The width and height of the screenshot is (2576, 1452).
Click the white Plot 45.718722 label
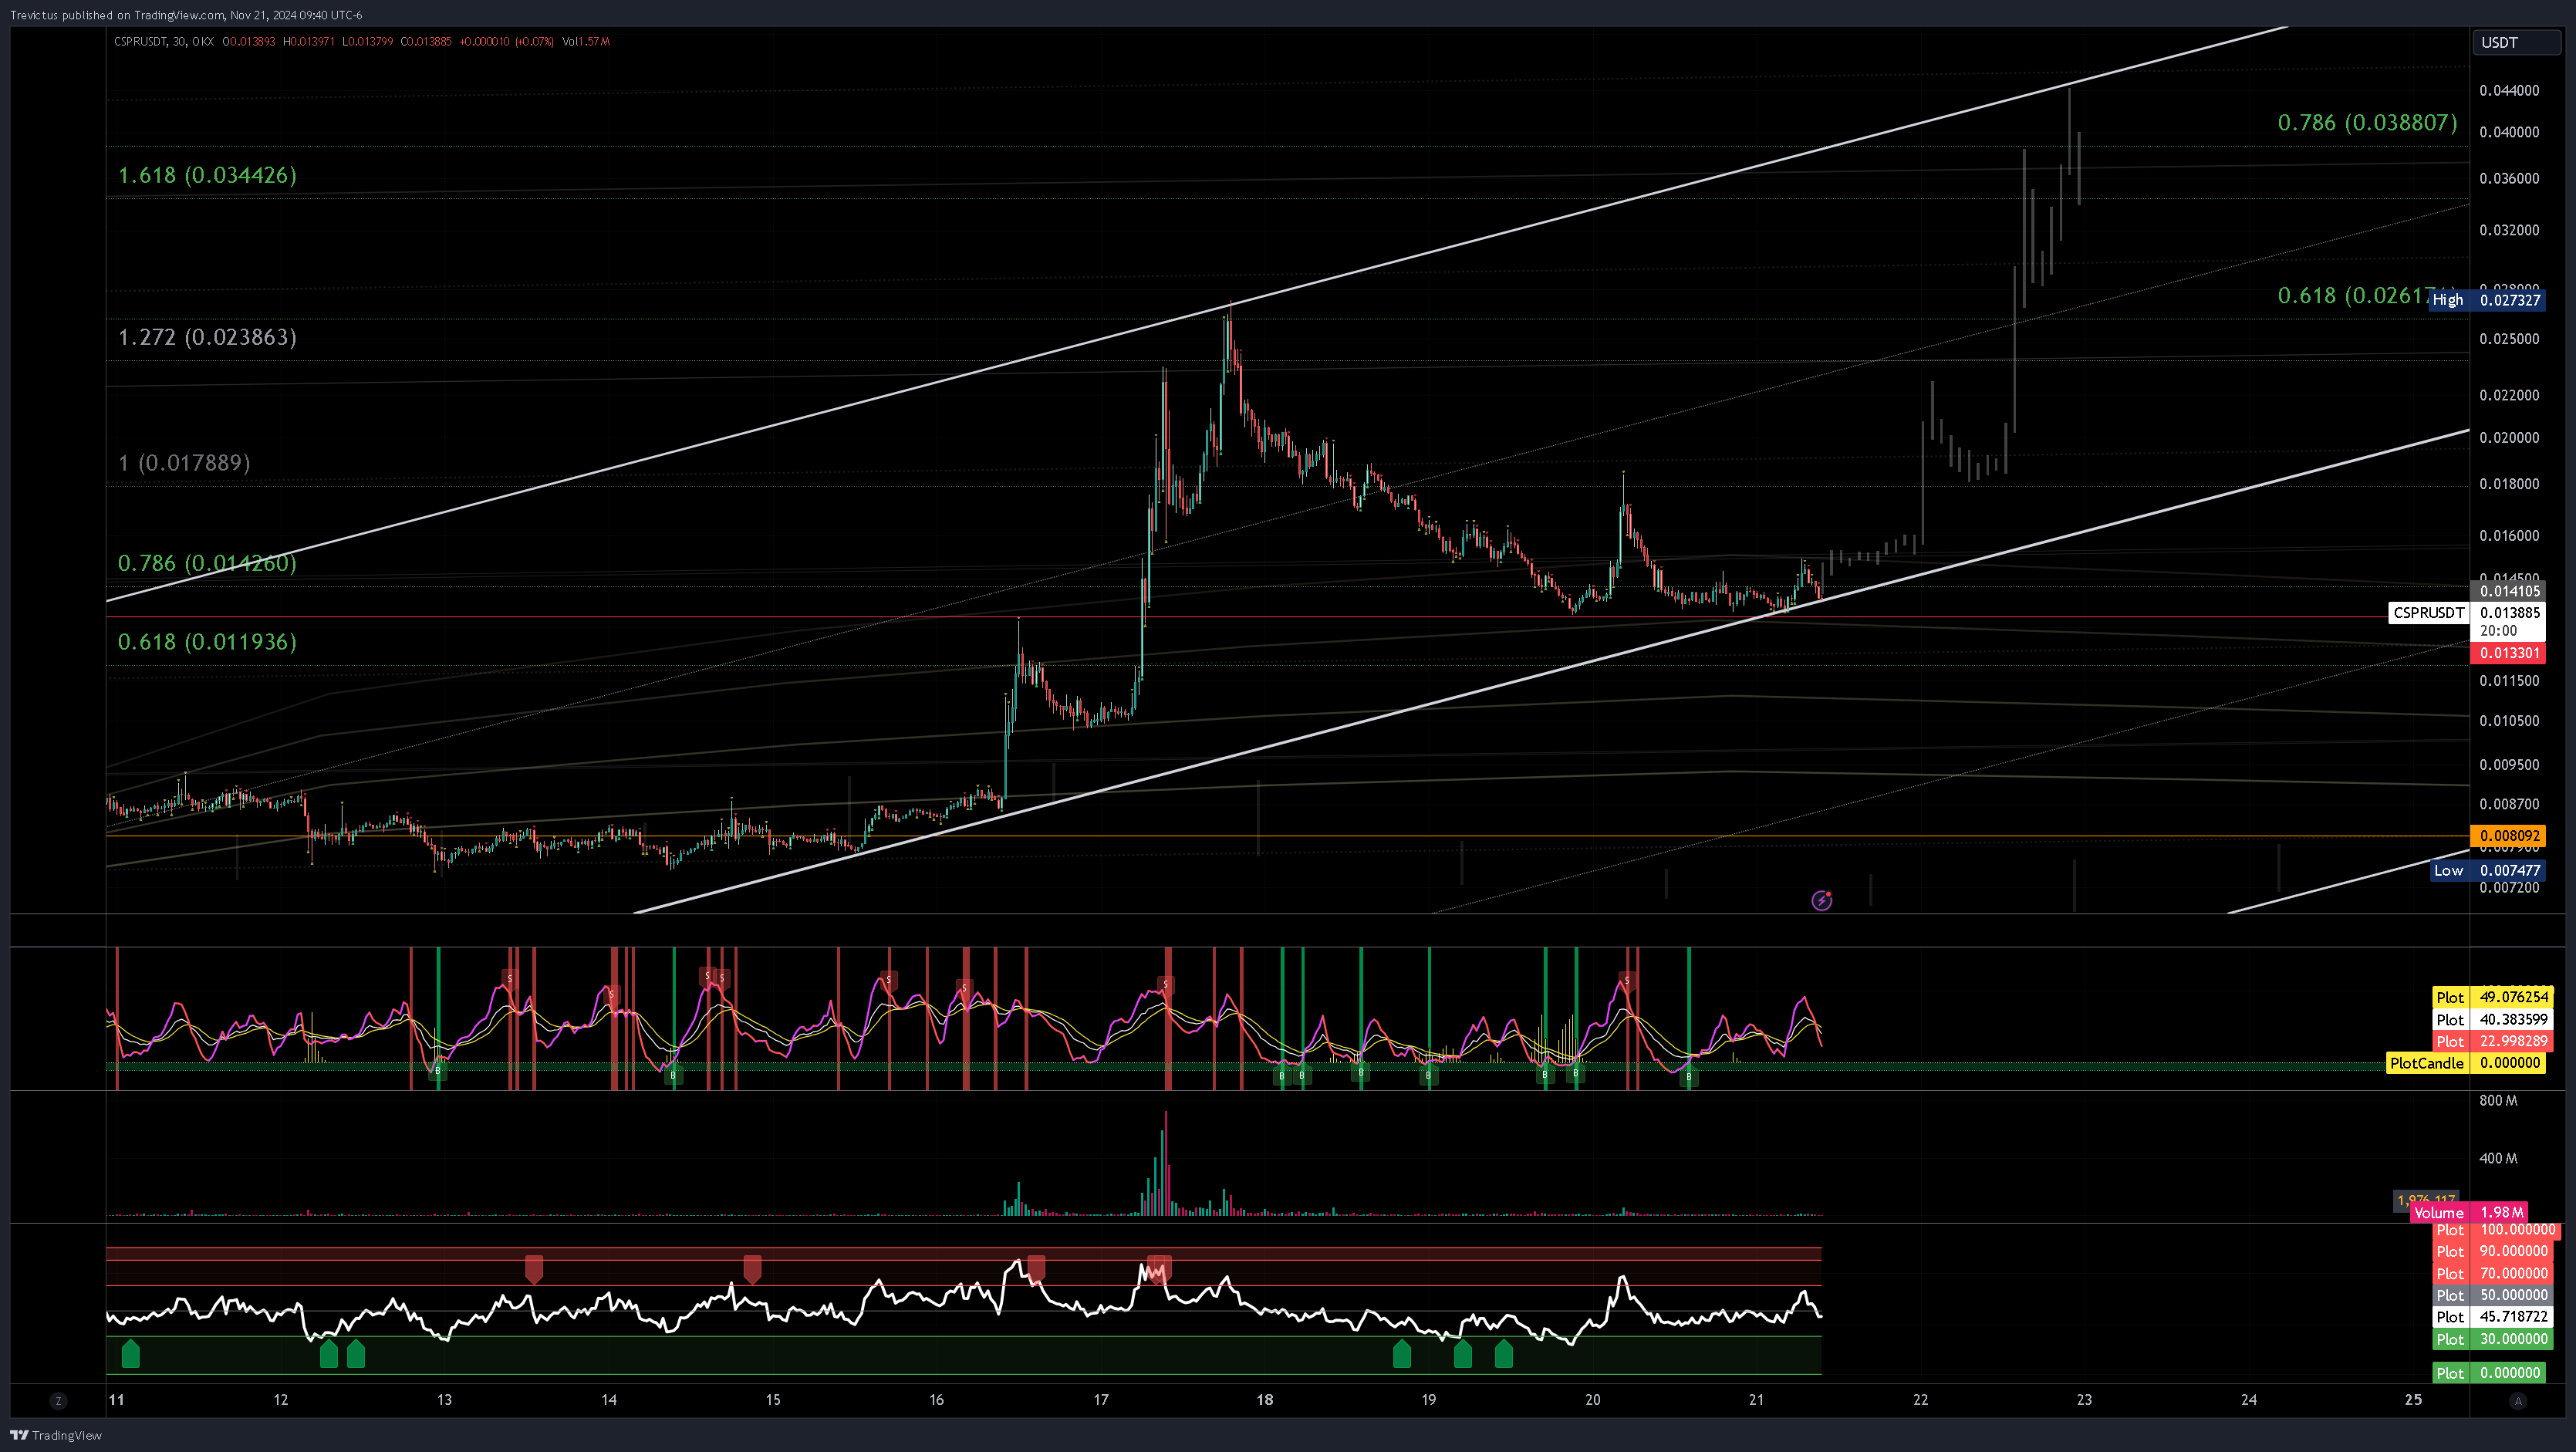(x=2492, y=1317)
